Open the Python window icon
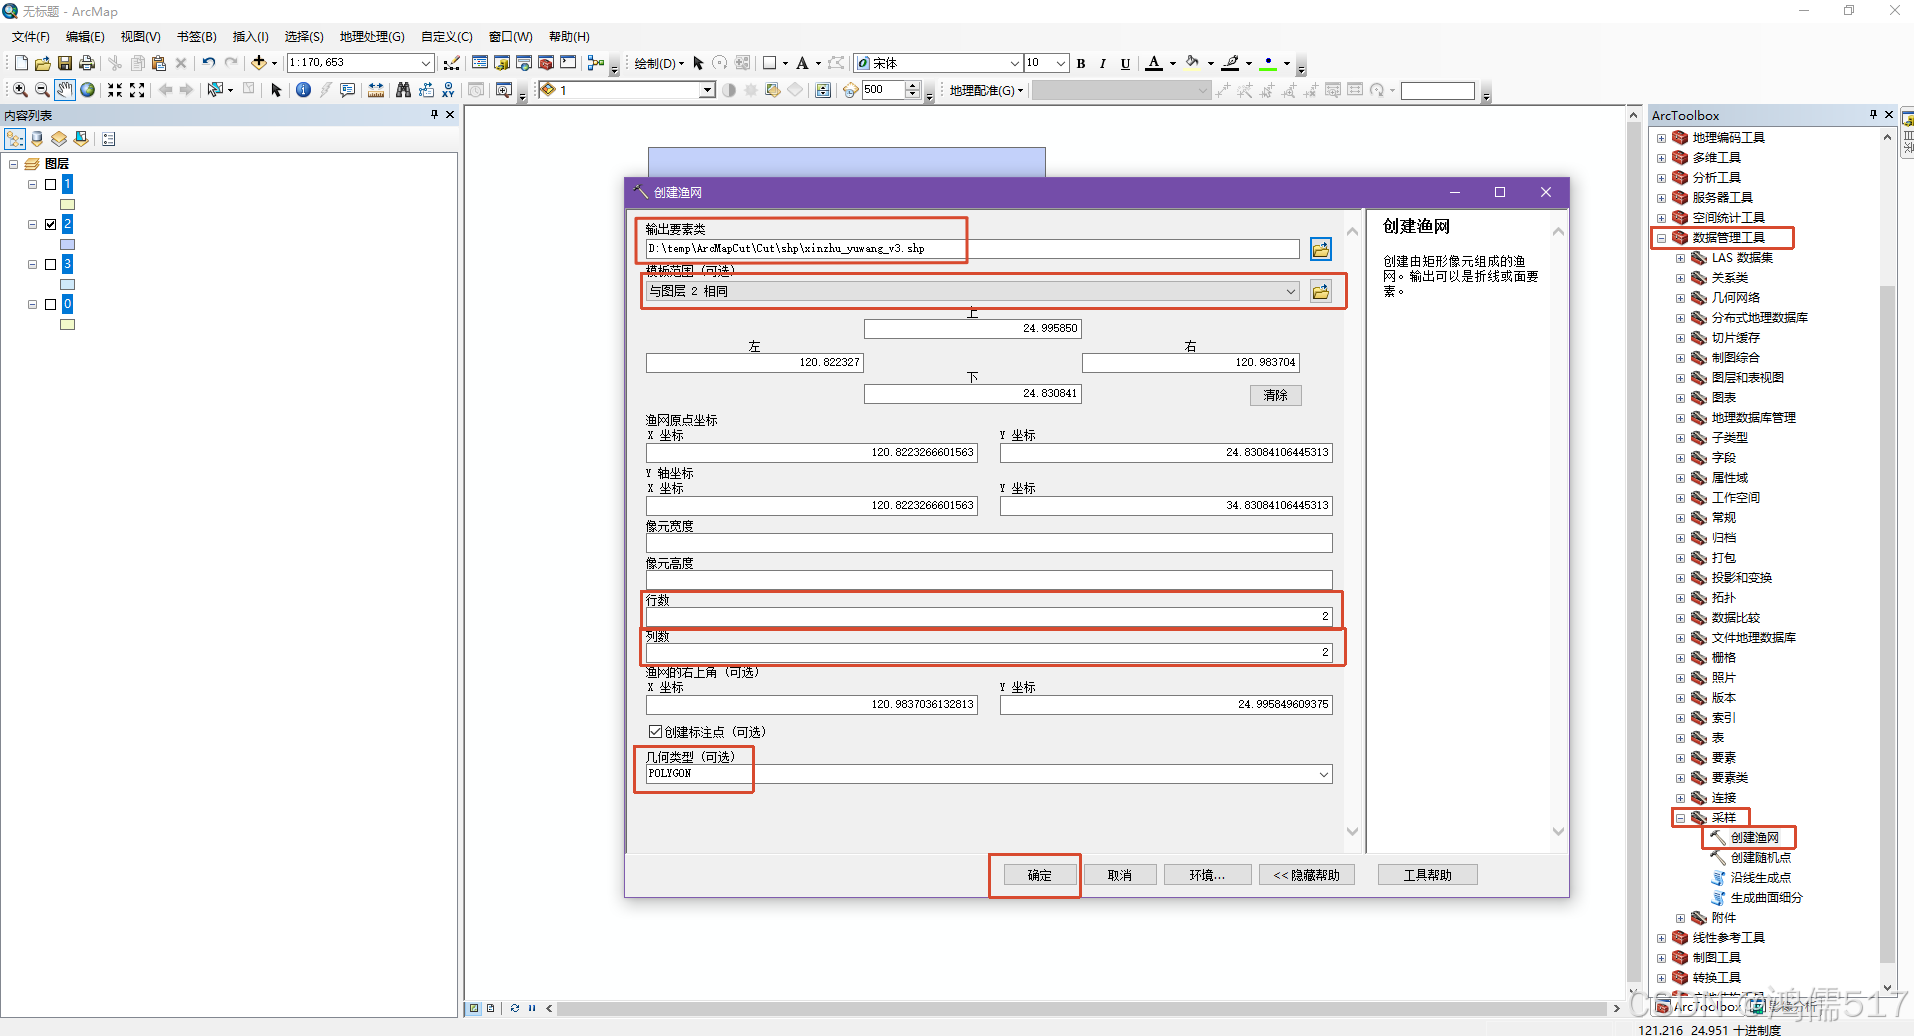This screenshot has width=1914, height=1036. pos(568,63)
